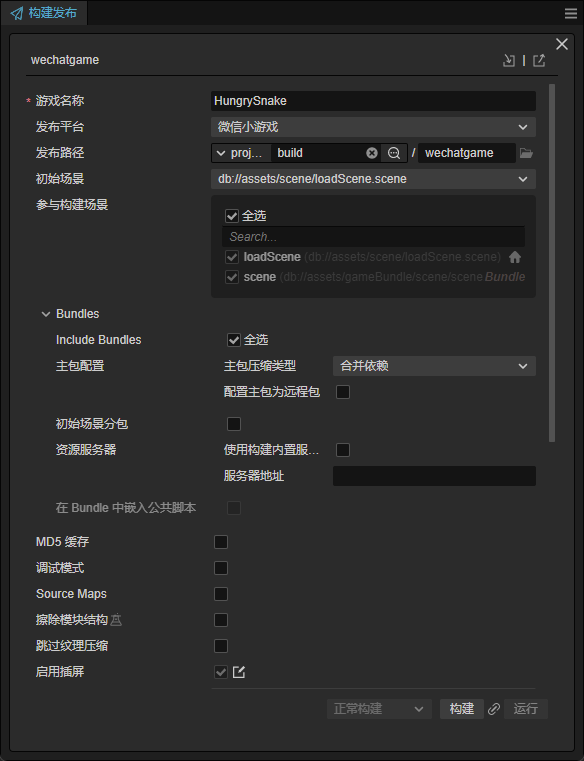Click the 服务器地址 input field

pos(434,476)
